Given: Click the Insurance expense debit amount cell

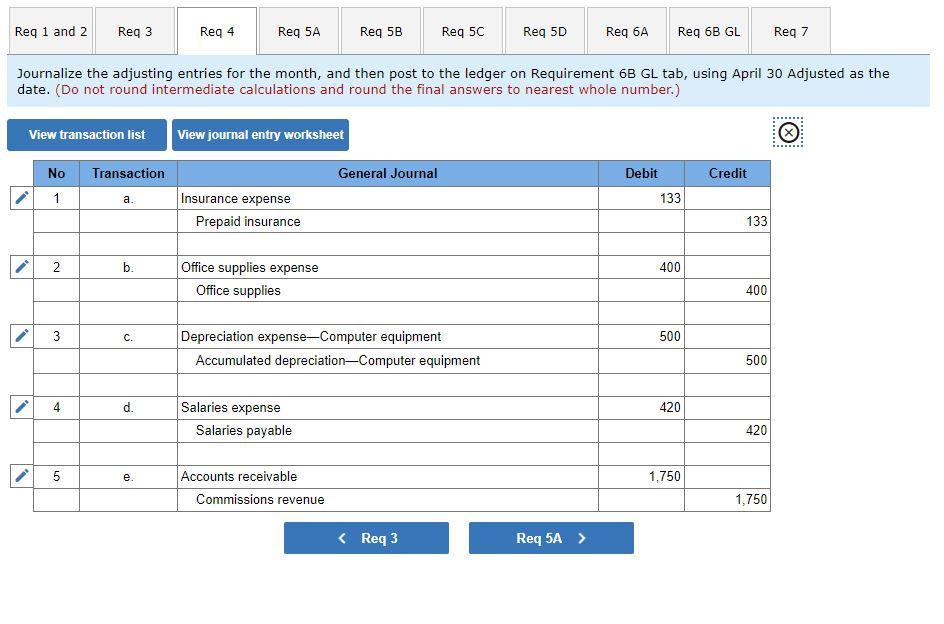Looking at the screenshot, I should point(641,198).
